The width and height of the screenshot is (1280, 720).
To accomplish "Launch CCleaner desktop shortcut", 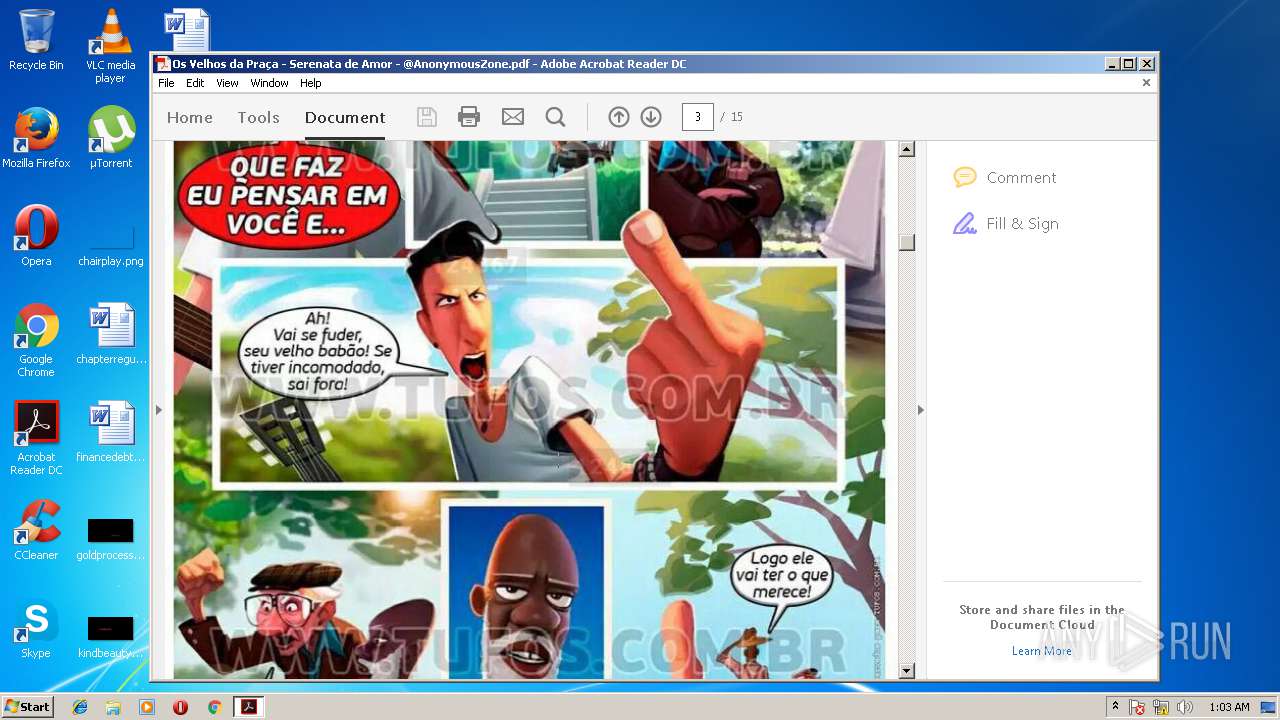I will 36,530.
